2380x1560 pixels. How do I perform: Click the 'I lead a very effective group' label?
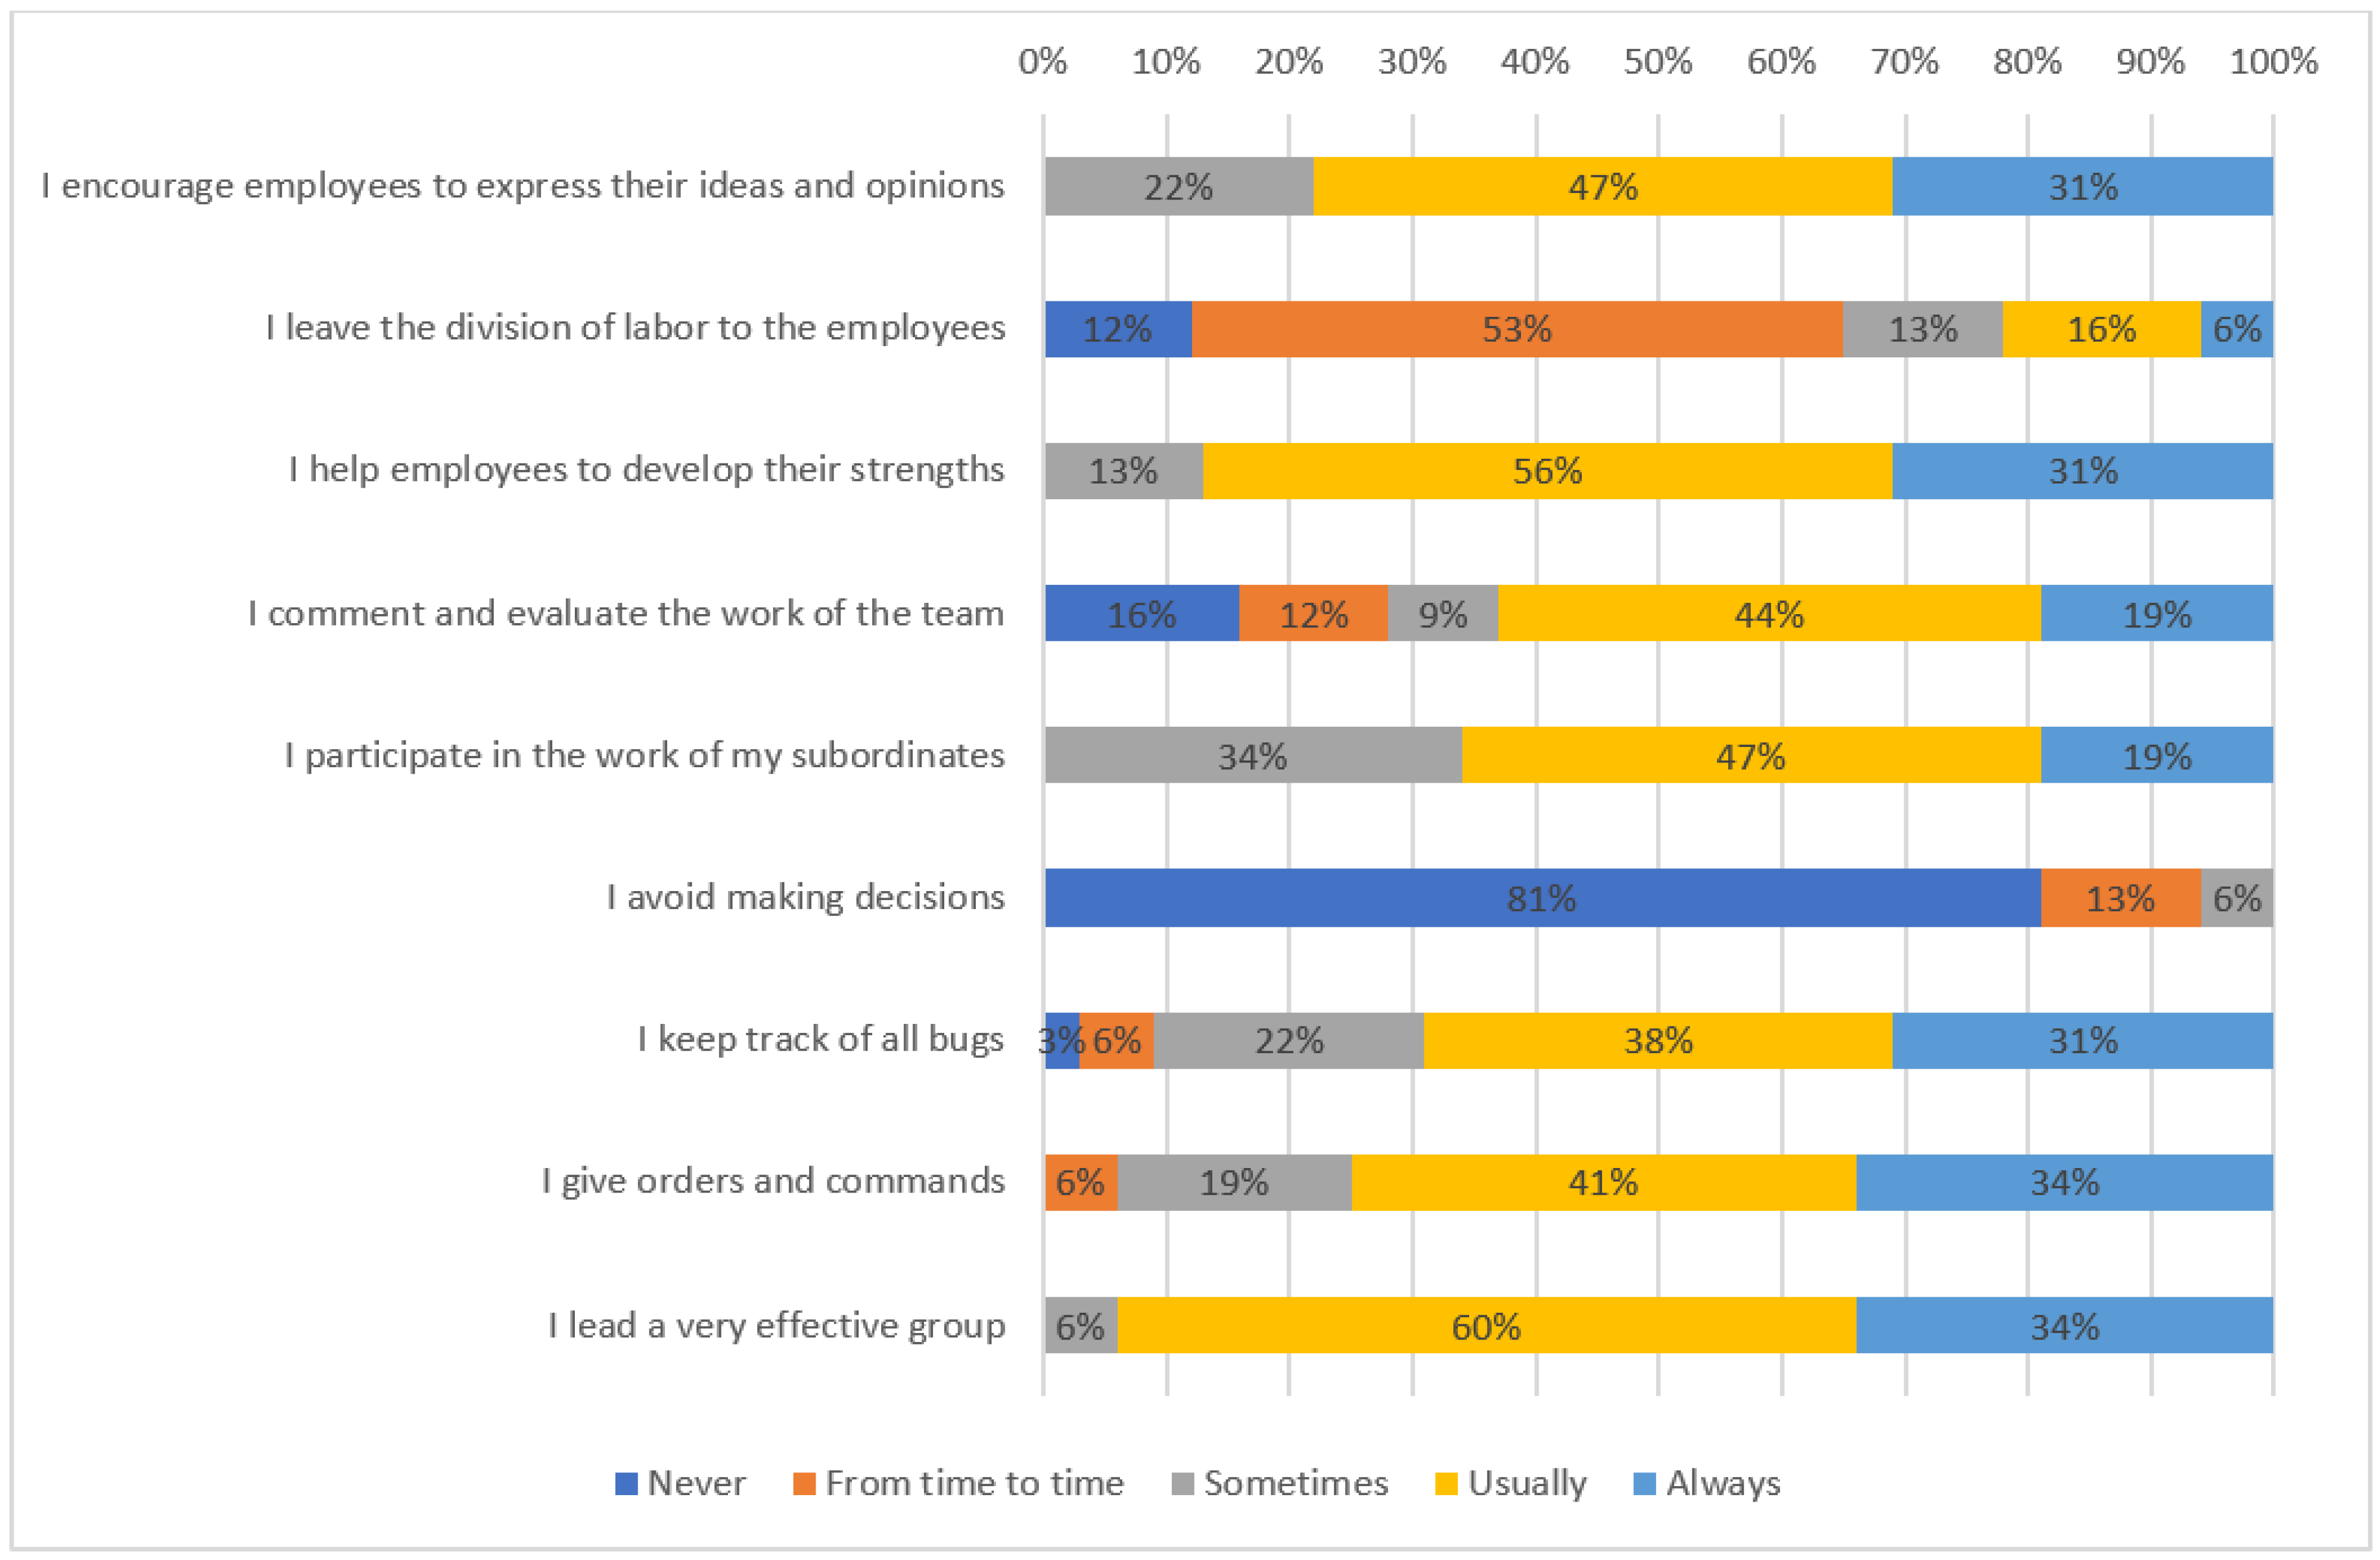pyautogui.click(x=777, y=1325)
